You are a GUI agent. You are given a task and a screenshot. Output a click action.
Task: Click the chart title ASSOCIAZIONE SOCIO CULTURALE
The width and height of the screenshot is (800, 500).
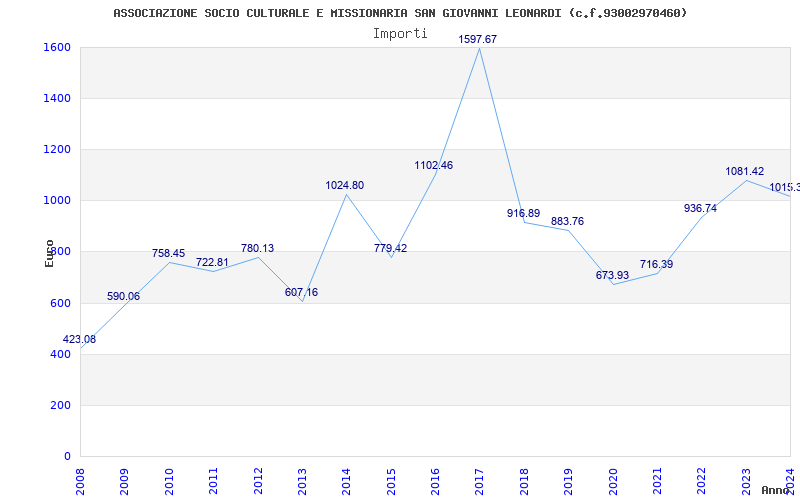point(400,13)
